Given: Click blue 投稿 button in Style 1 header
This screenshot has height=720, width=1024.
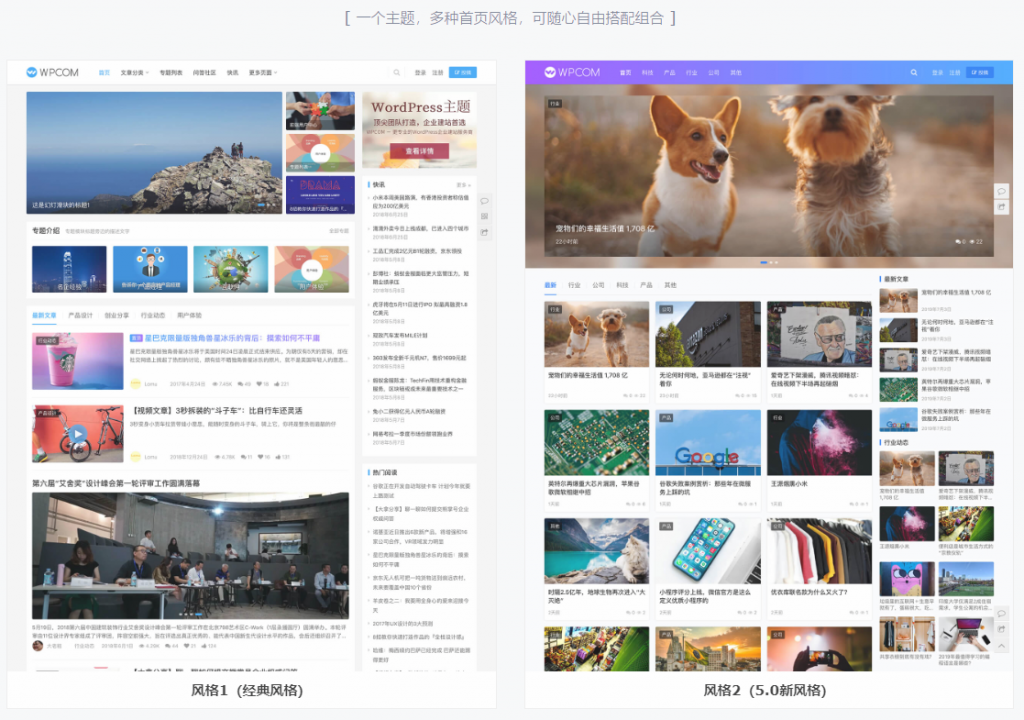Looking at the screenshot, I should pos(463,73).
